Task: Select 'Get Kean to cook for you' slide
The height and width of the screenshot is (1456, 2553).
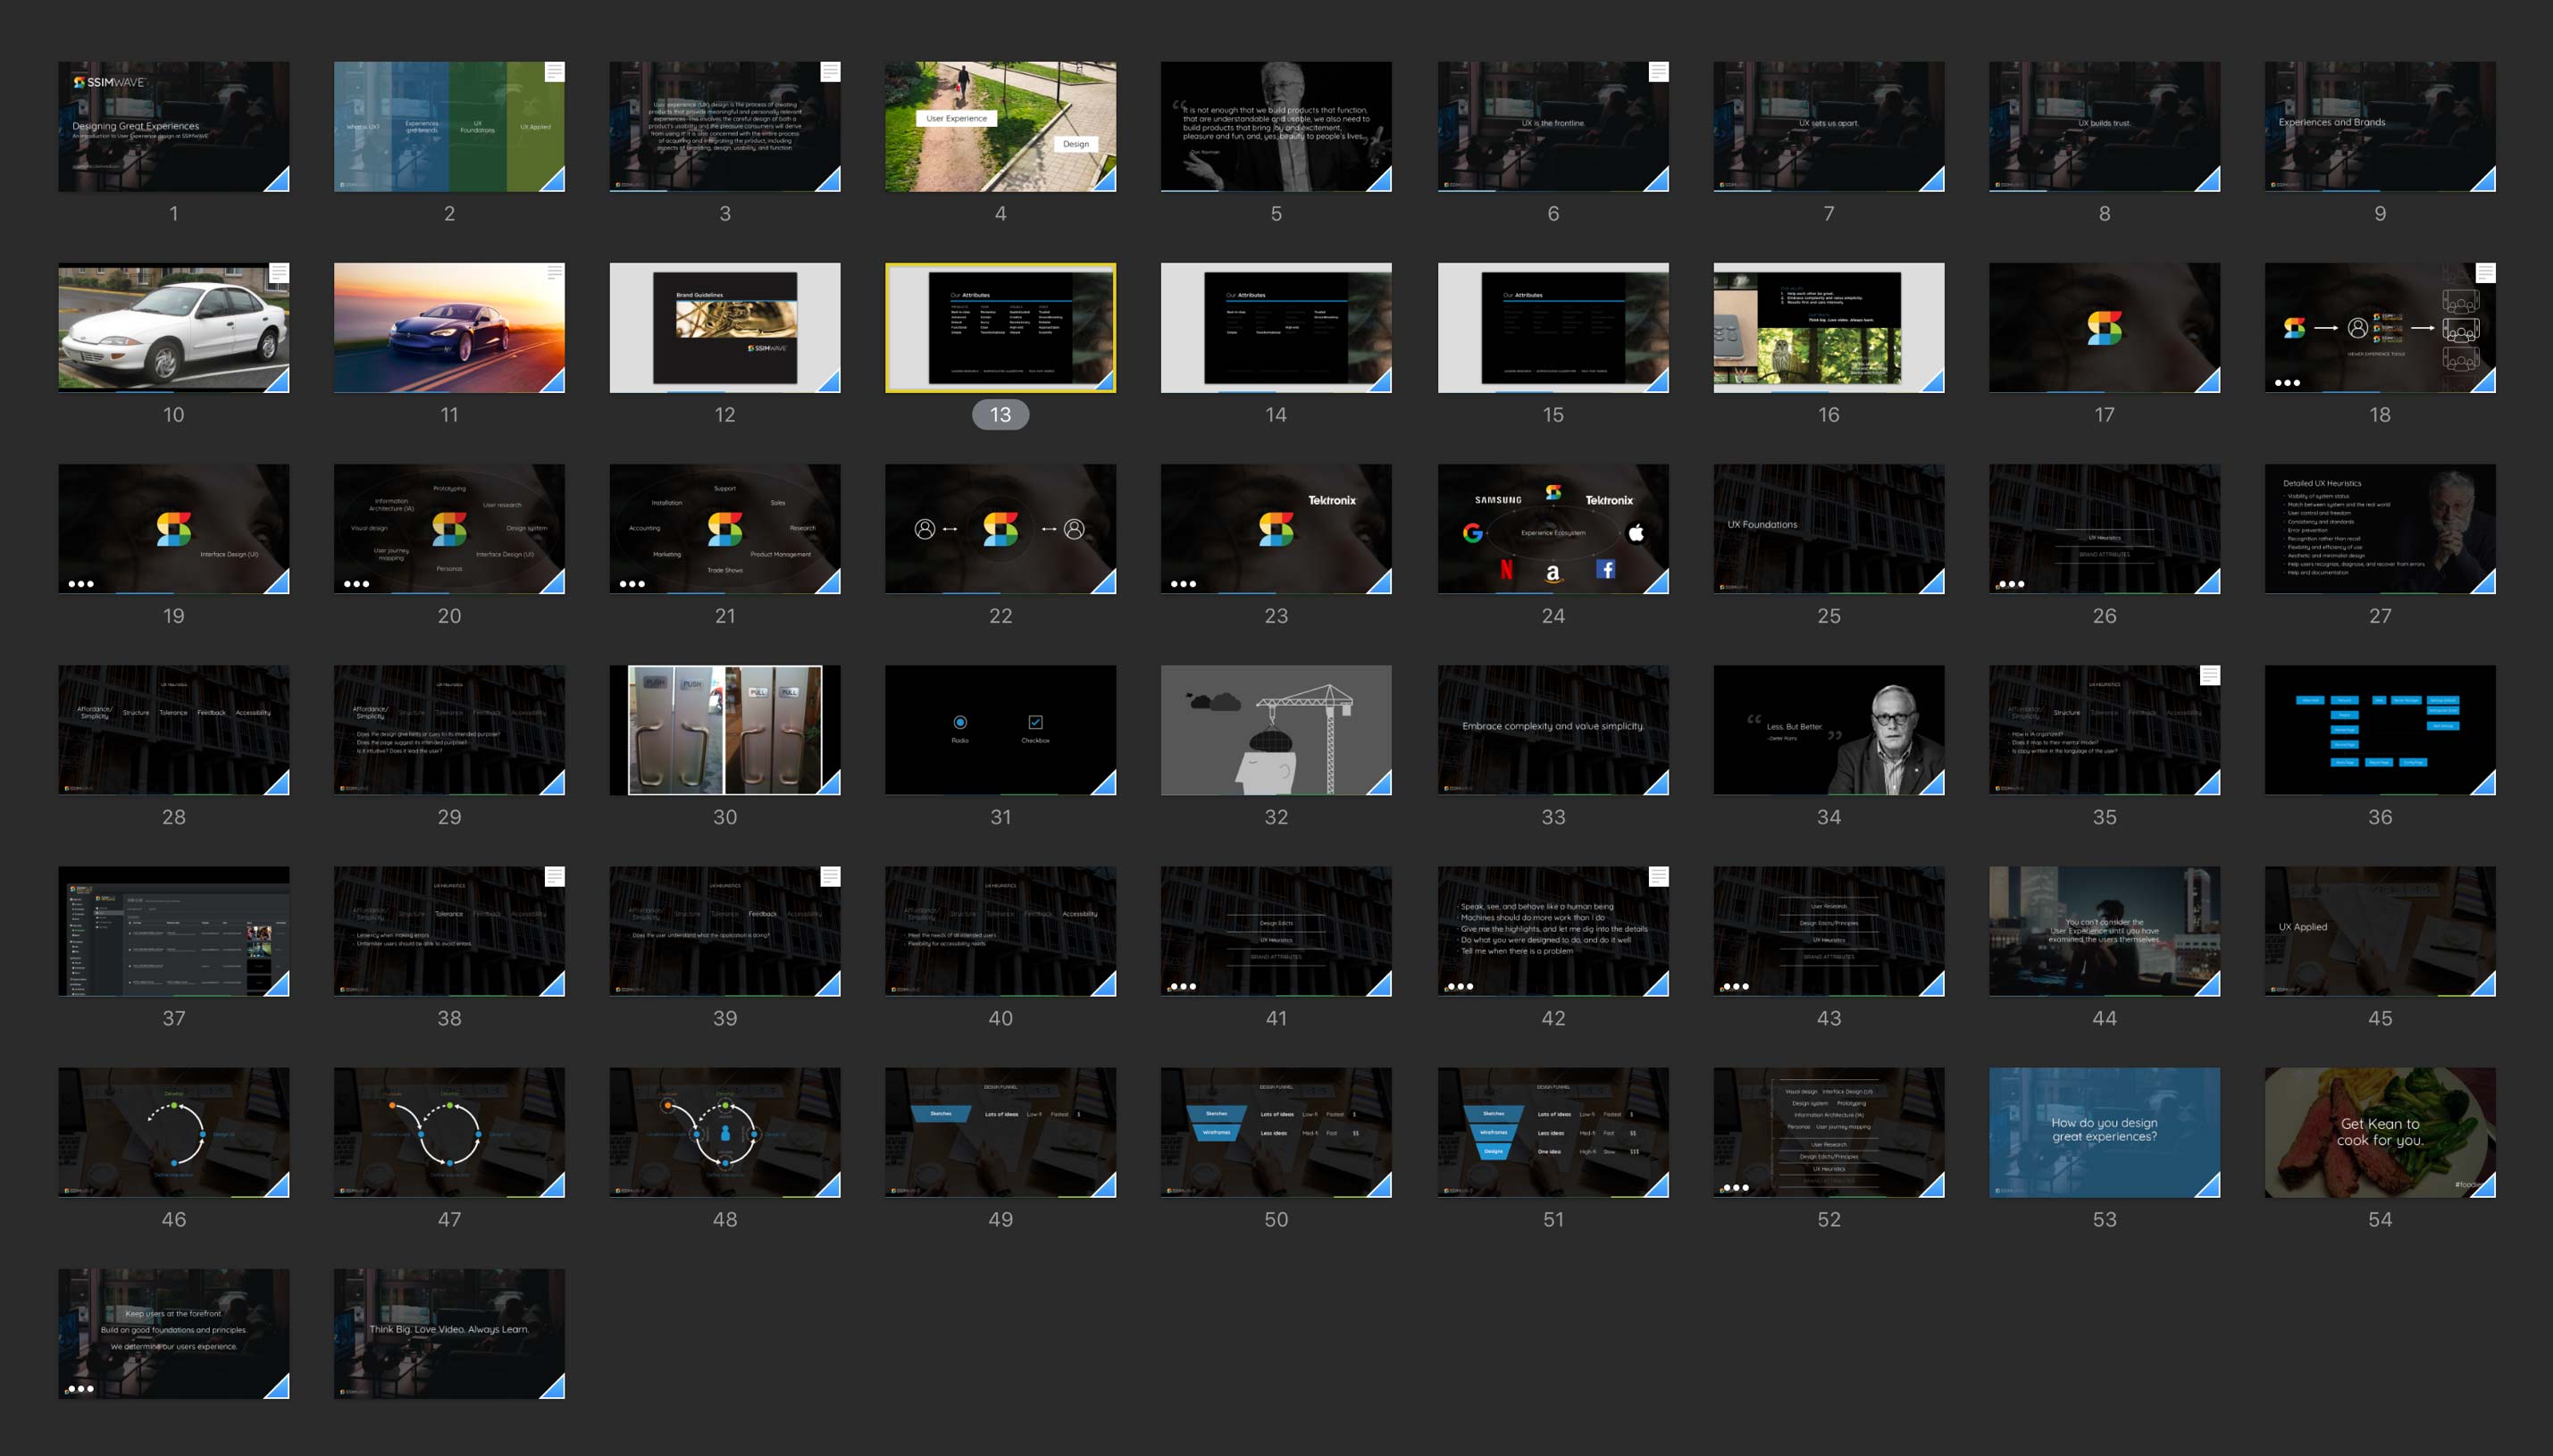Action: [2380, 1132]
